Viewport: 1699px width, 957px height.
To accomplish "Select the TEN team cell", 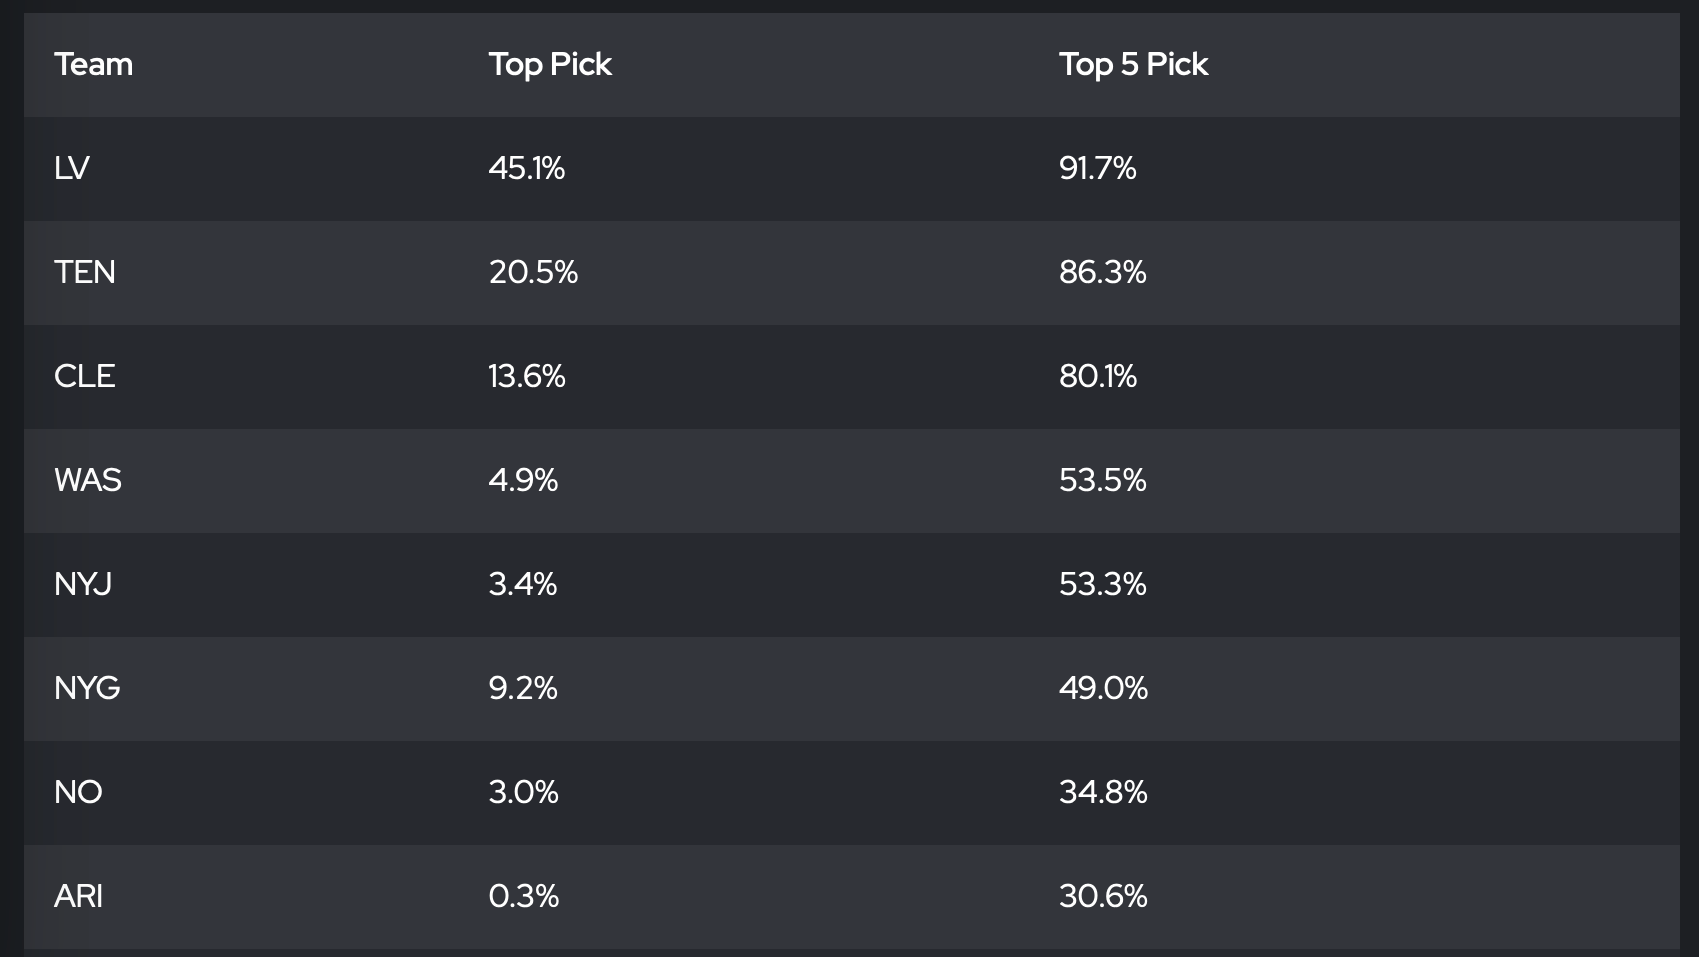I will 85,272.
